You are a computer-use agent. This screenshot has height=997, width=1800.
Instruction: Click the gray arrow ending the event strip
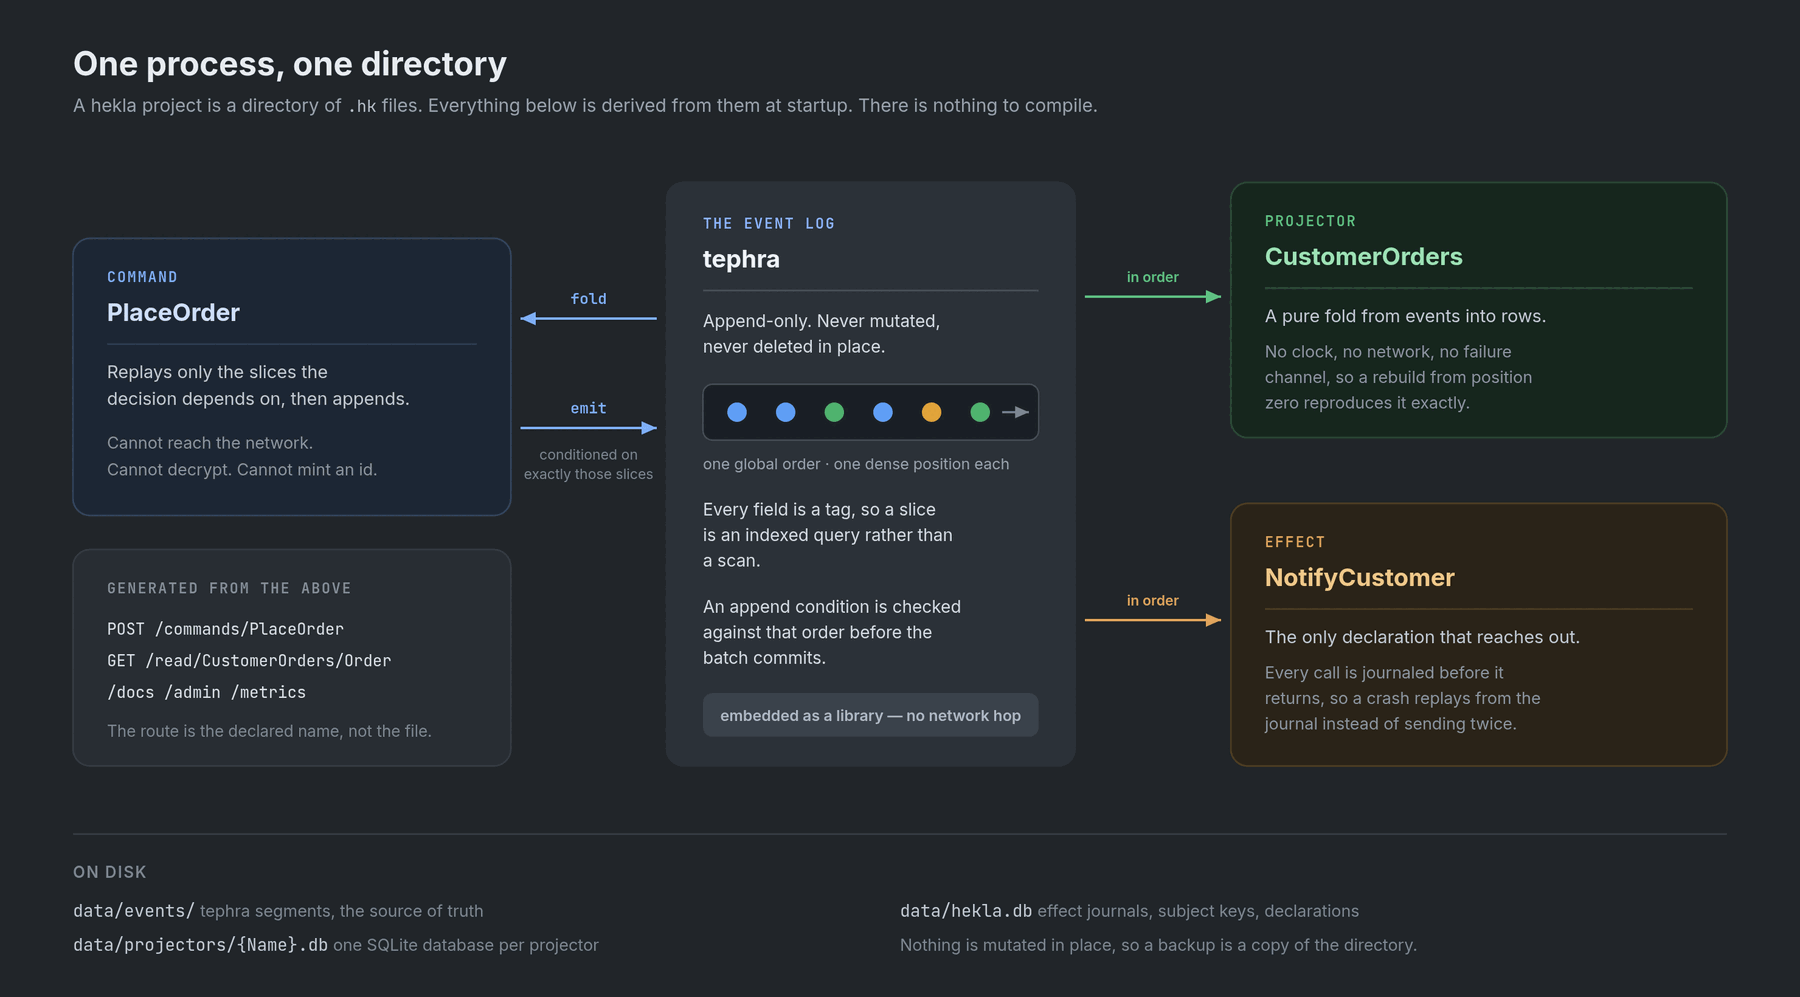[x=1016, y=412]
